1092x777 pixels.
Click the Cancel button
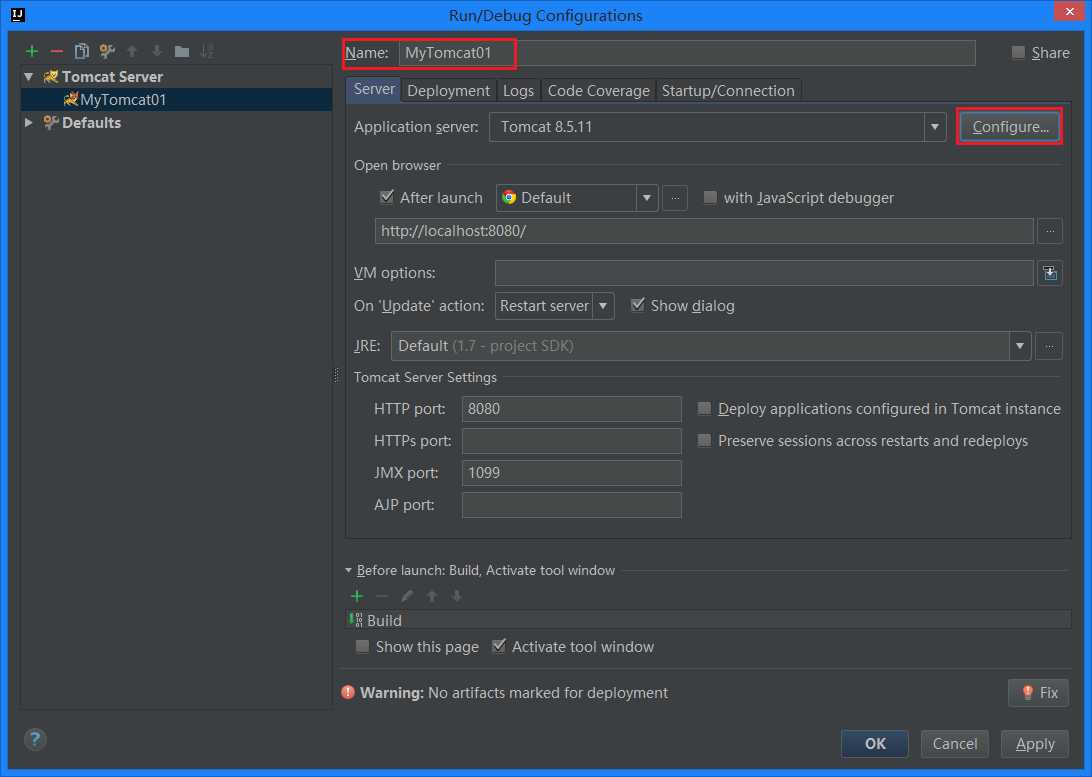coord(955,744)
